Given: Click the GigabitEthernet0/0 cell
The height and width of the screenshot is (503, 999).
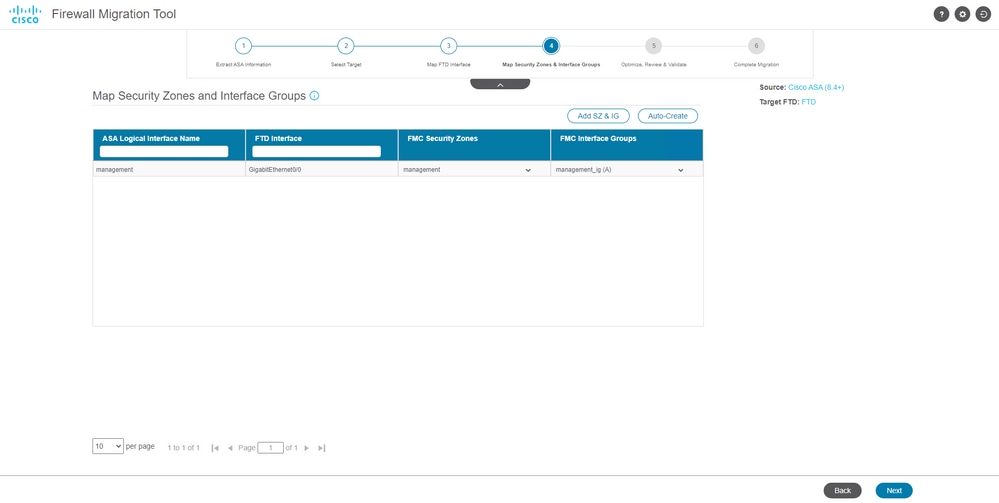Looking at the screenshot, I should point(322,170).
